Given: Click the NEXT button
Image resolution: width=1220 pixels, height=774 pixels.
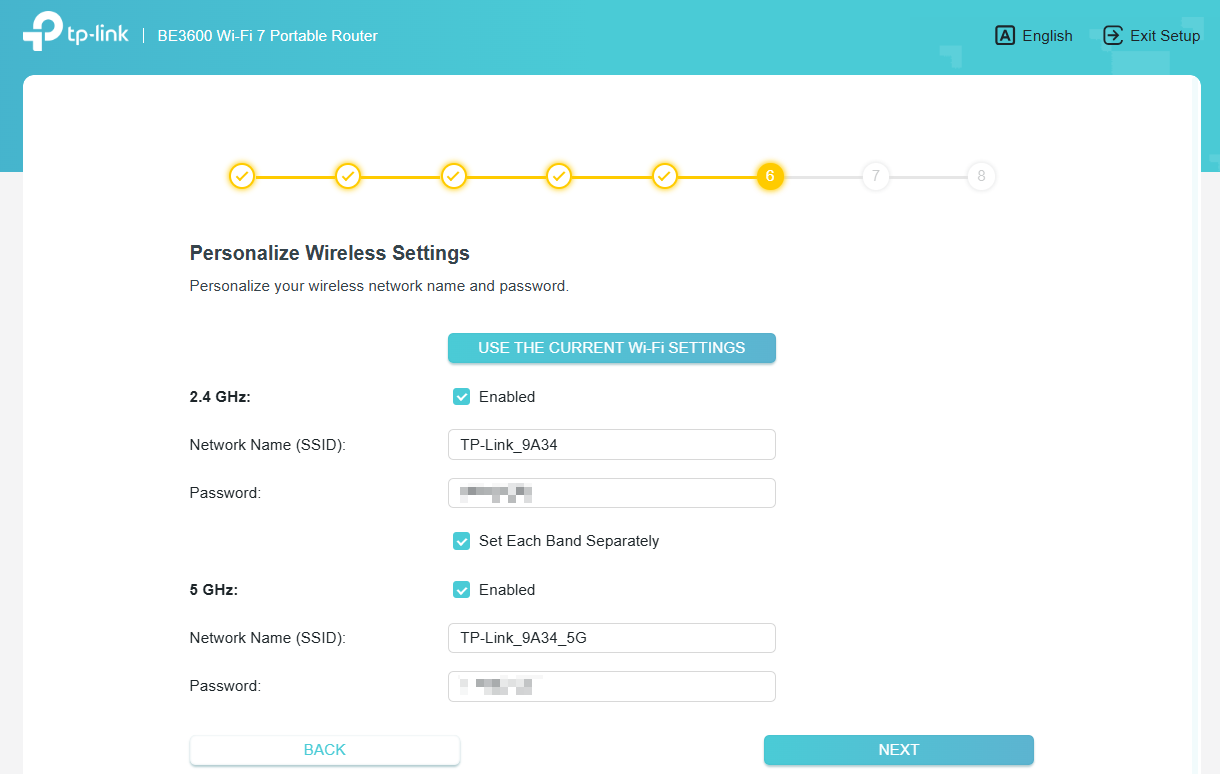Looking at the screenshot, I should [898, 749].
